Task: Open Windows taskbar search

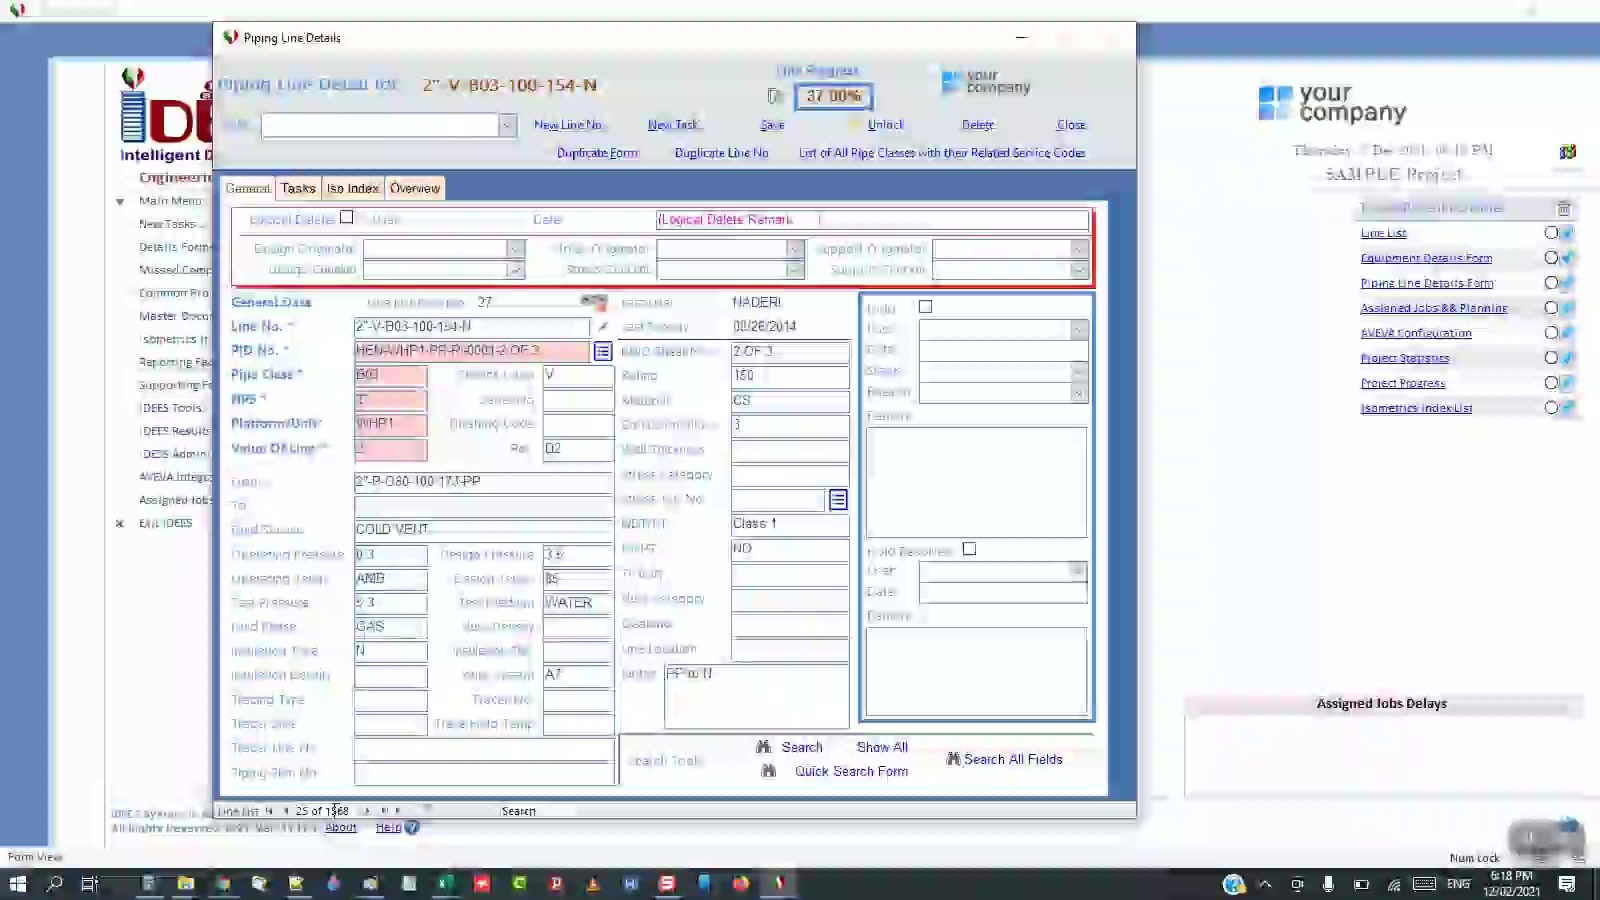Action: [x=54, y=883]
